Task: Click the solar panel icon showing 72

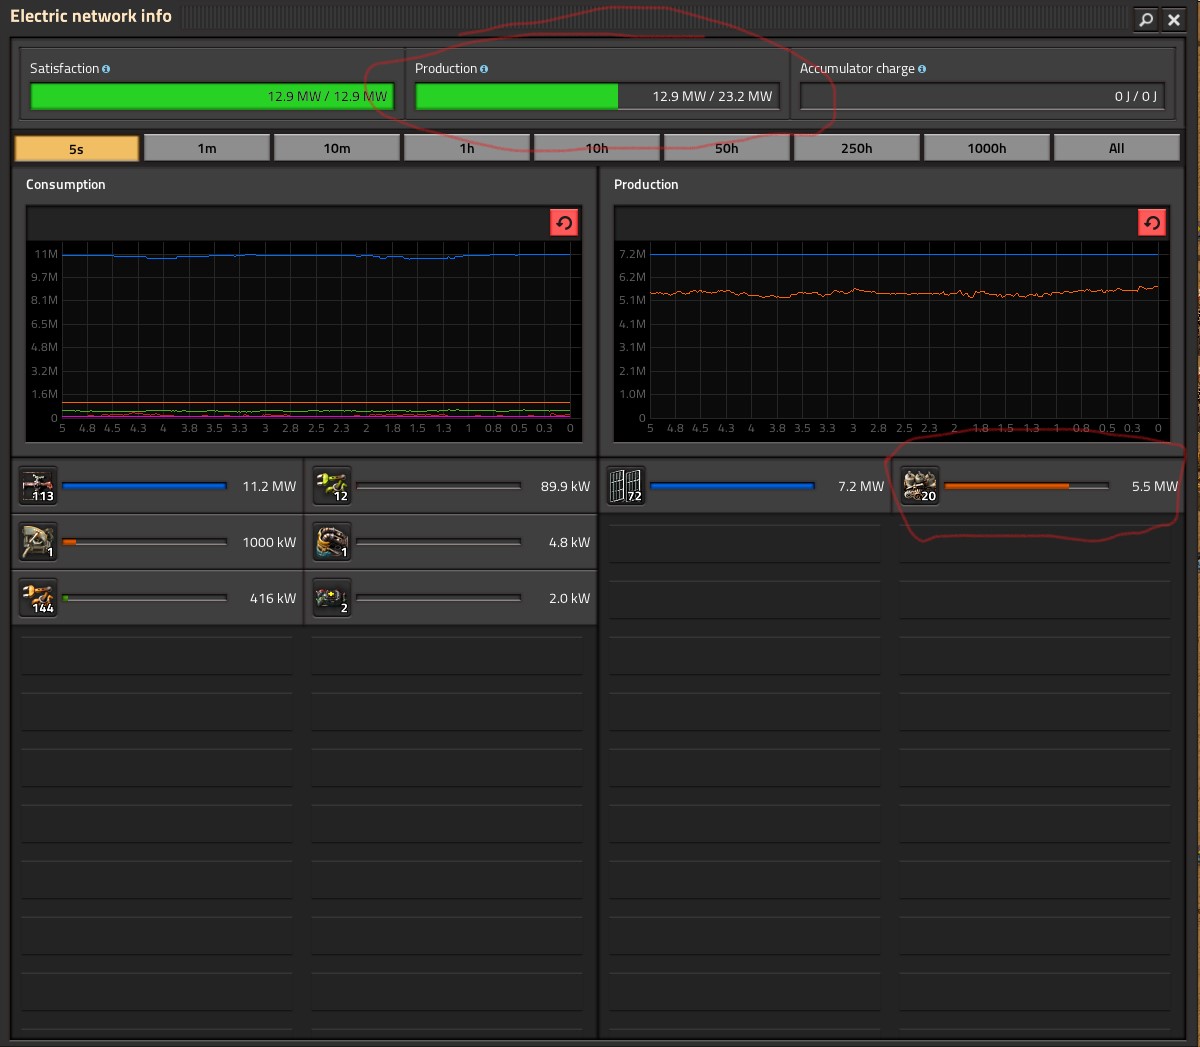Action: (x=626, y=486)
